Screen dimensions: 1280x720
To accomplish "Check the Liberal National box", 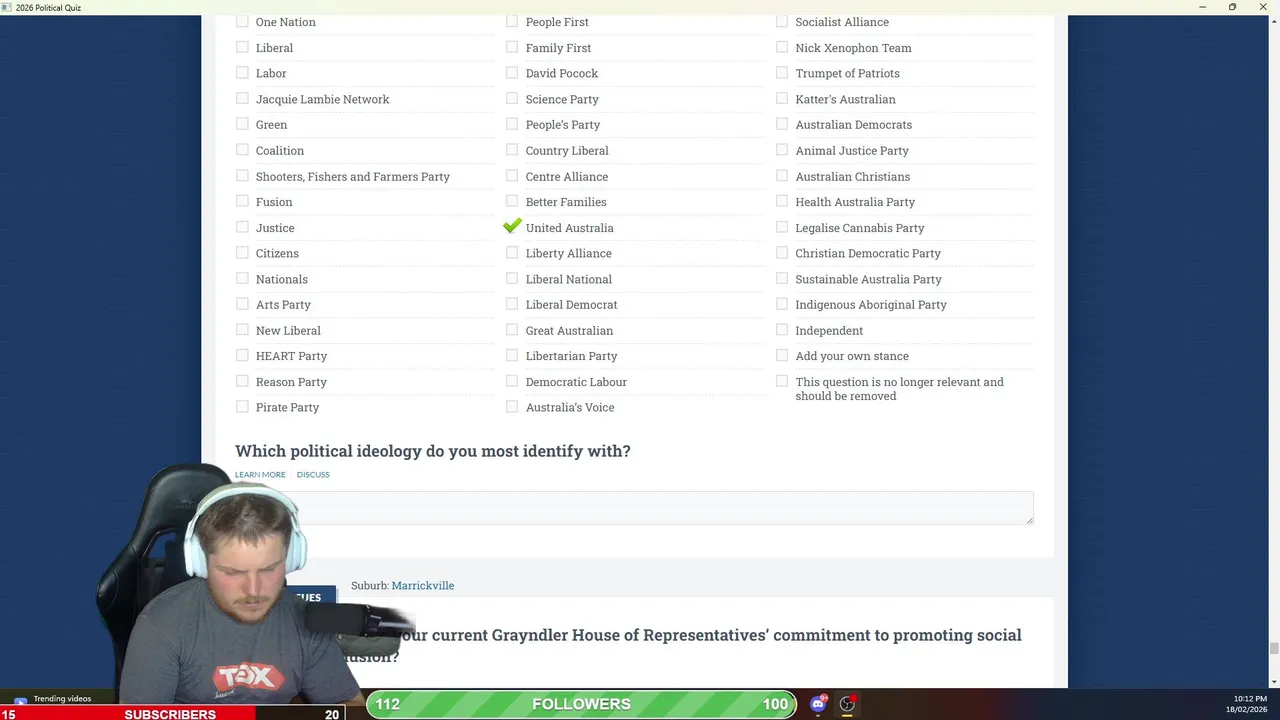I will point(512,278).
